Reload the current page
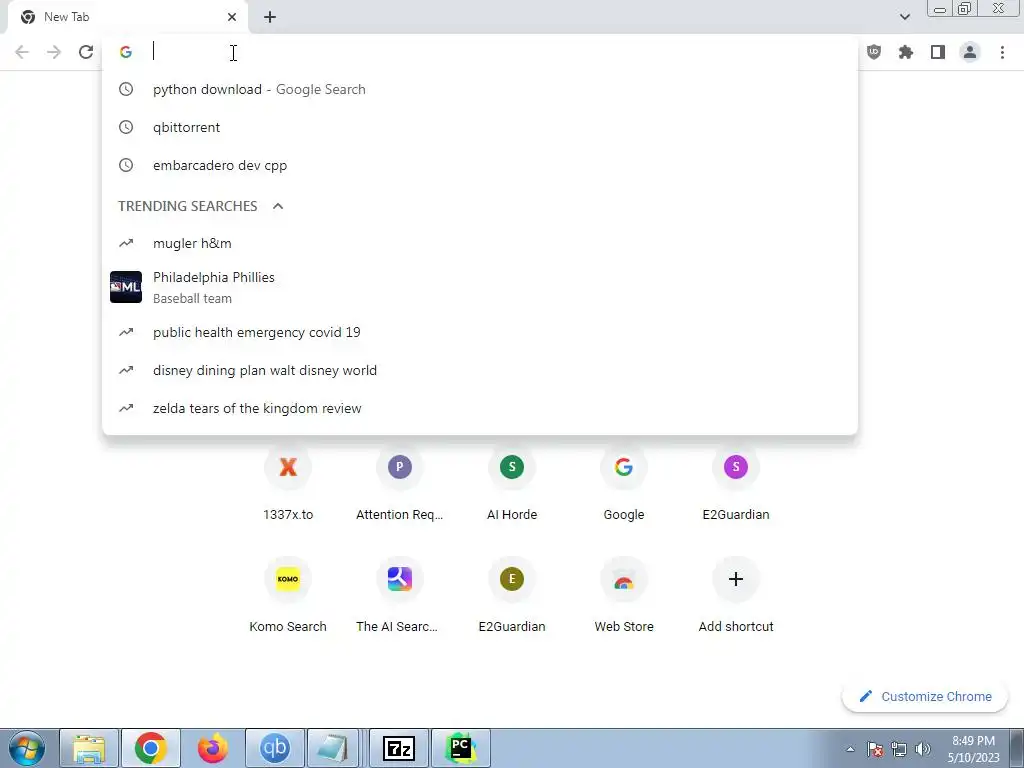Image resolution: width=1024 pixels, height=768 pixels. (86, 52)
